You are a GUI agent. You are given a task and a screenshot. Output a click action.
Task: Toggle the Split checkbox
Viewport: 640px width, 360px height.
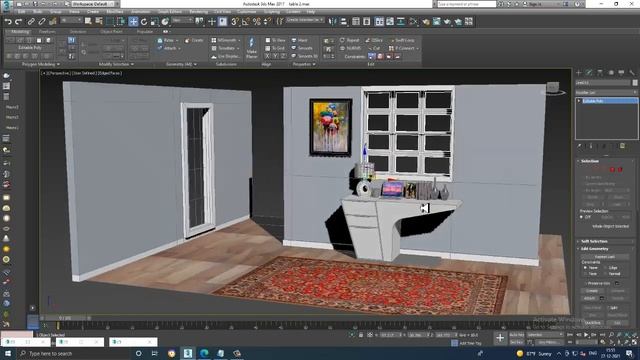[608, 308]
